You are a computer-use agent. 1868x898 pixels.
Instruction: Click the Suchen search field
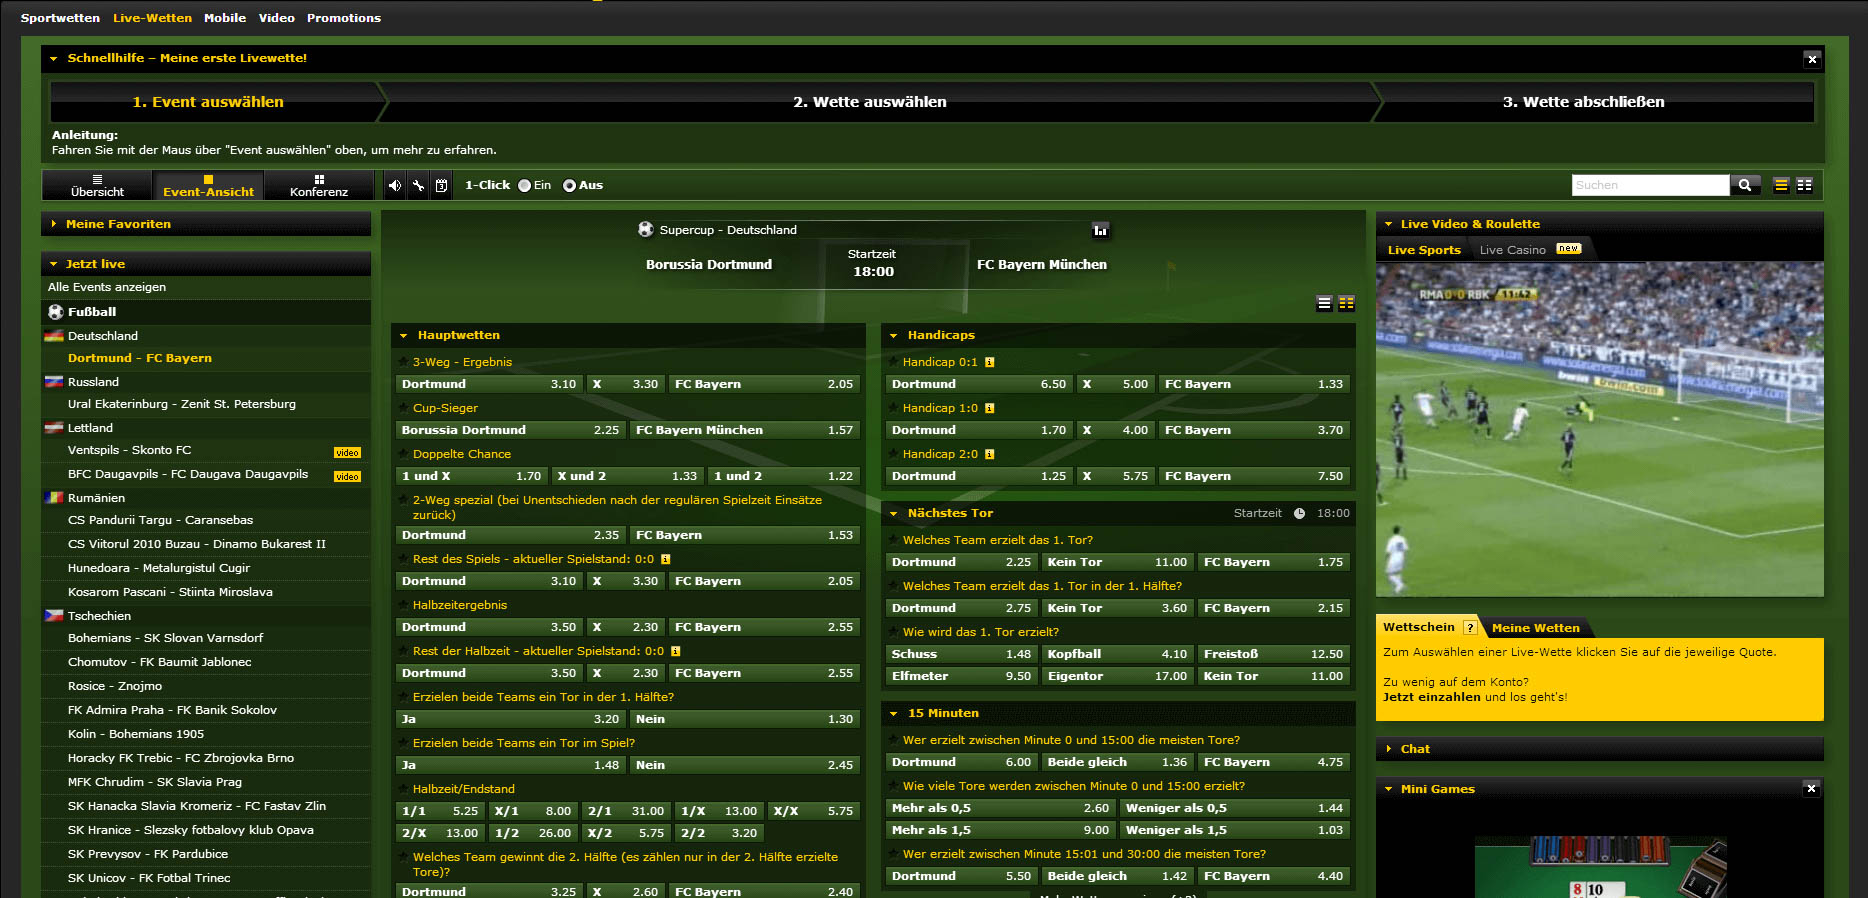1650,185
